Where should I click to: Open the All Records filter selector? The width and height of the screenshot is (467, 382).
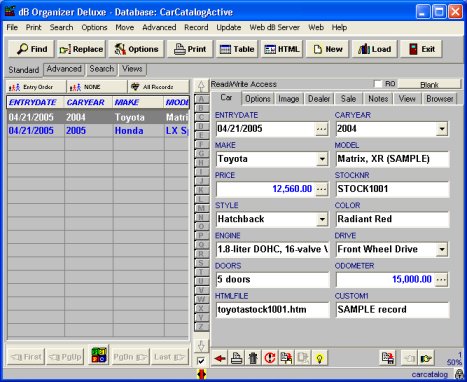[158, 87]
